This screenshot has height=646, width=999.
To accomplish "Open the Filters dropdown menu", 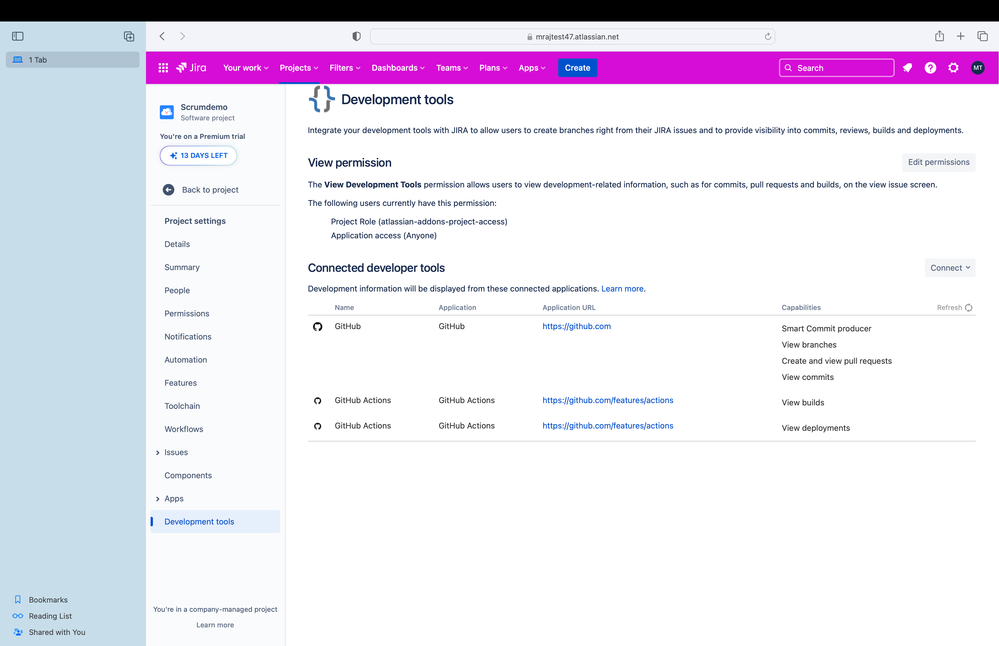I will click(345, 68).
